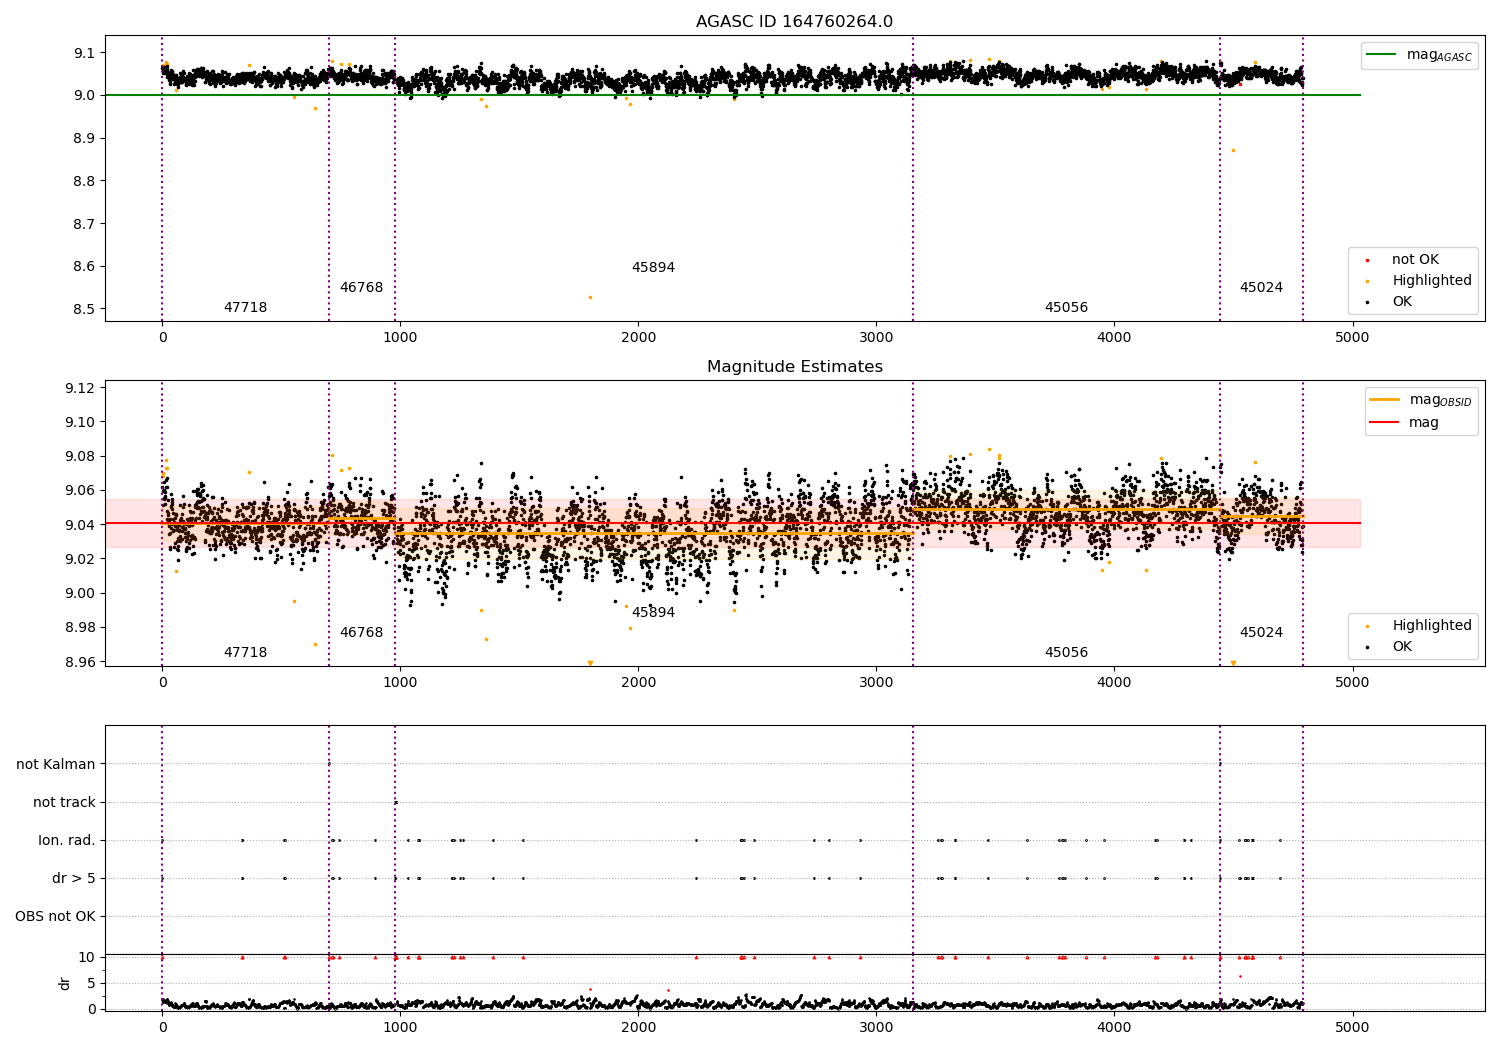Click the 'Magnitude Estimates' subplot title

[x=795, y=367]
